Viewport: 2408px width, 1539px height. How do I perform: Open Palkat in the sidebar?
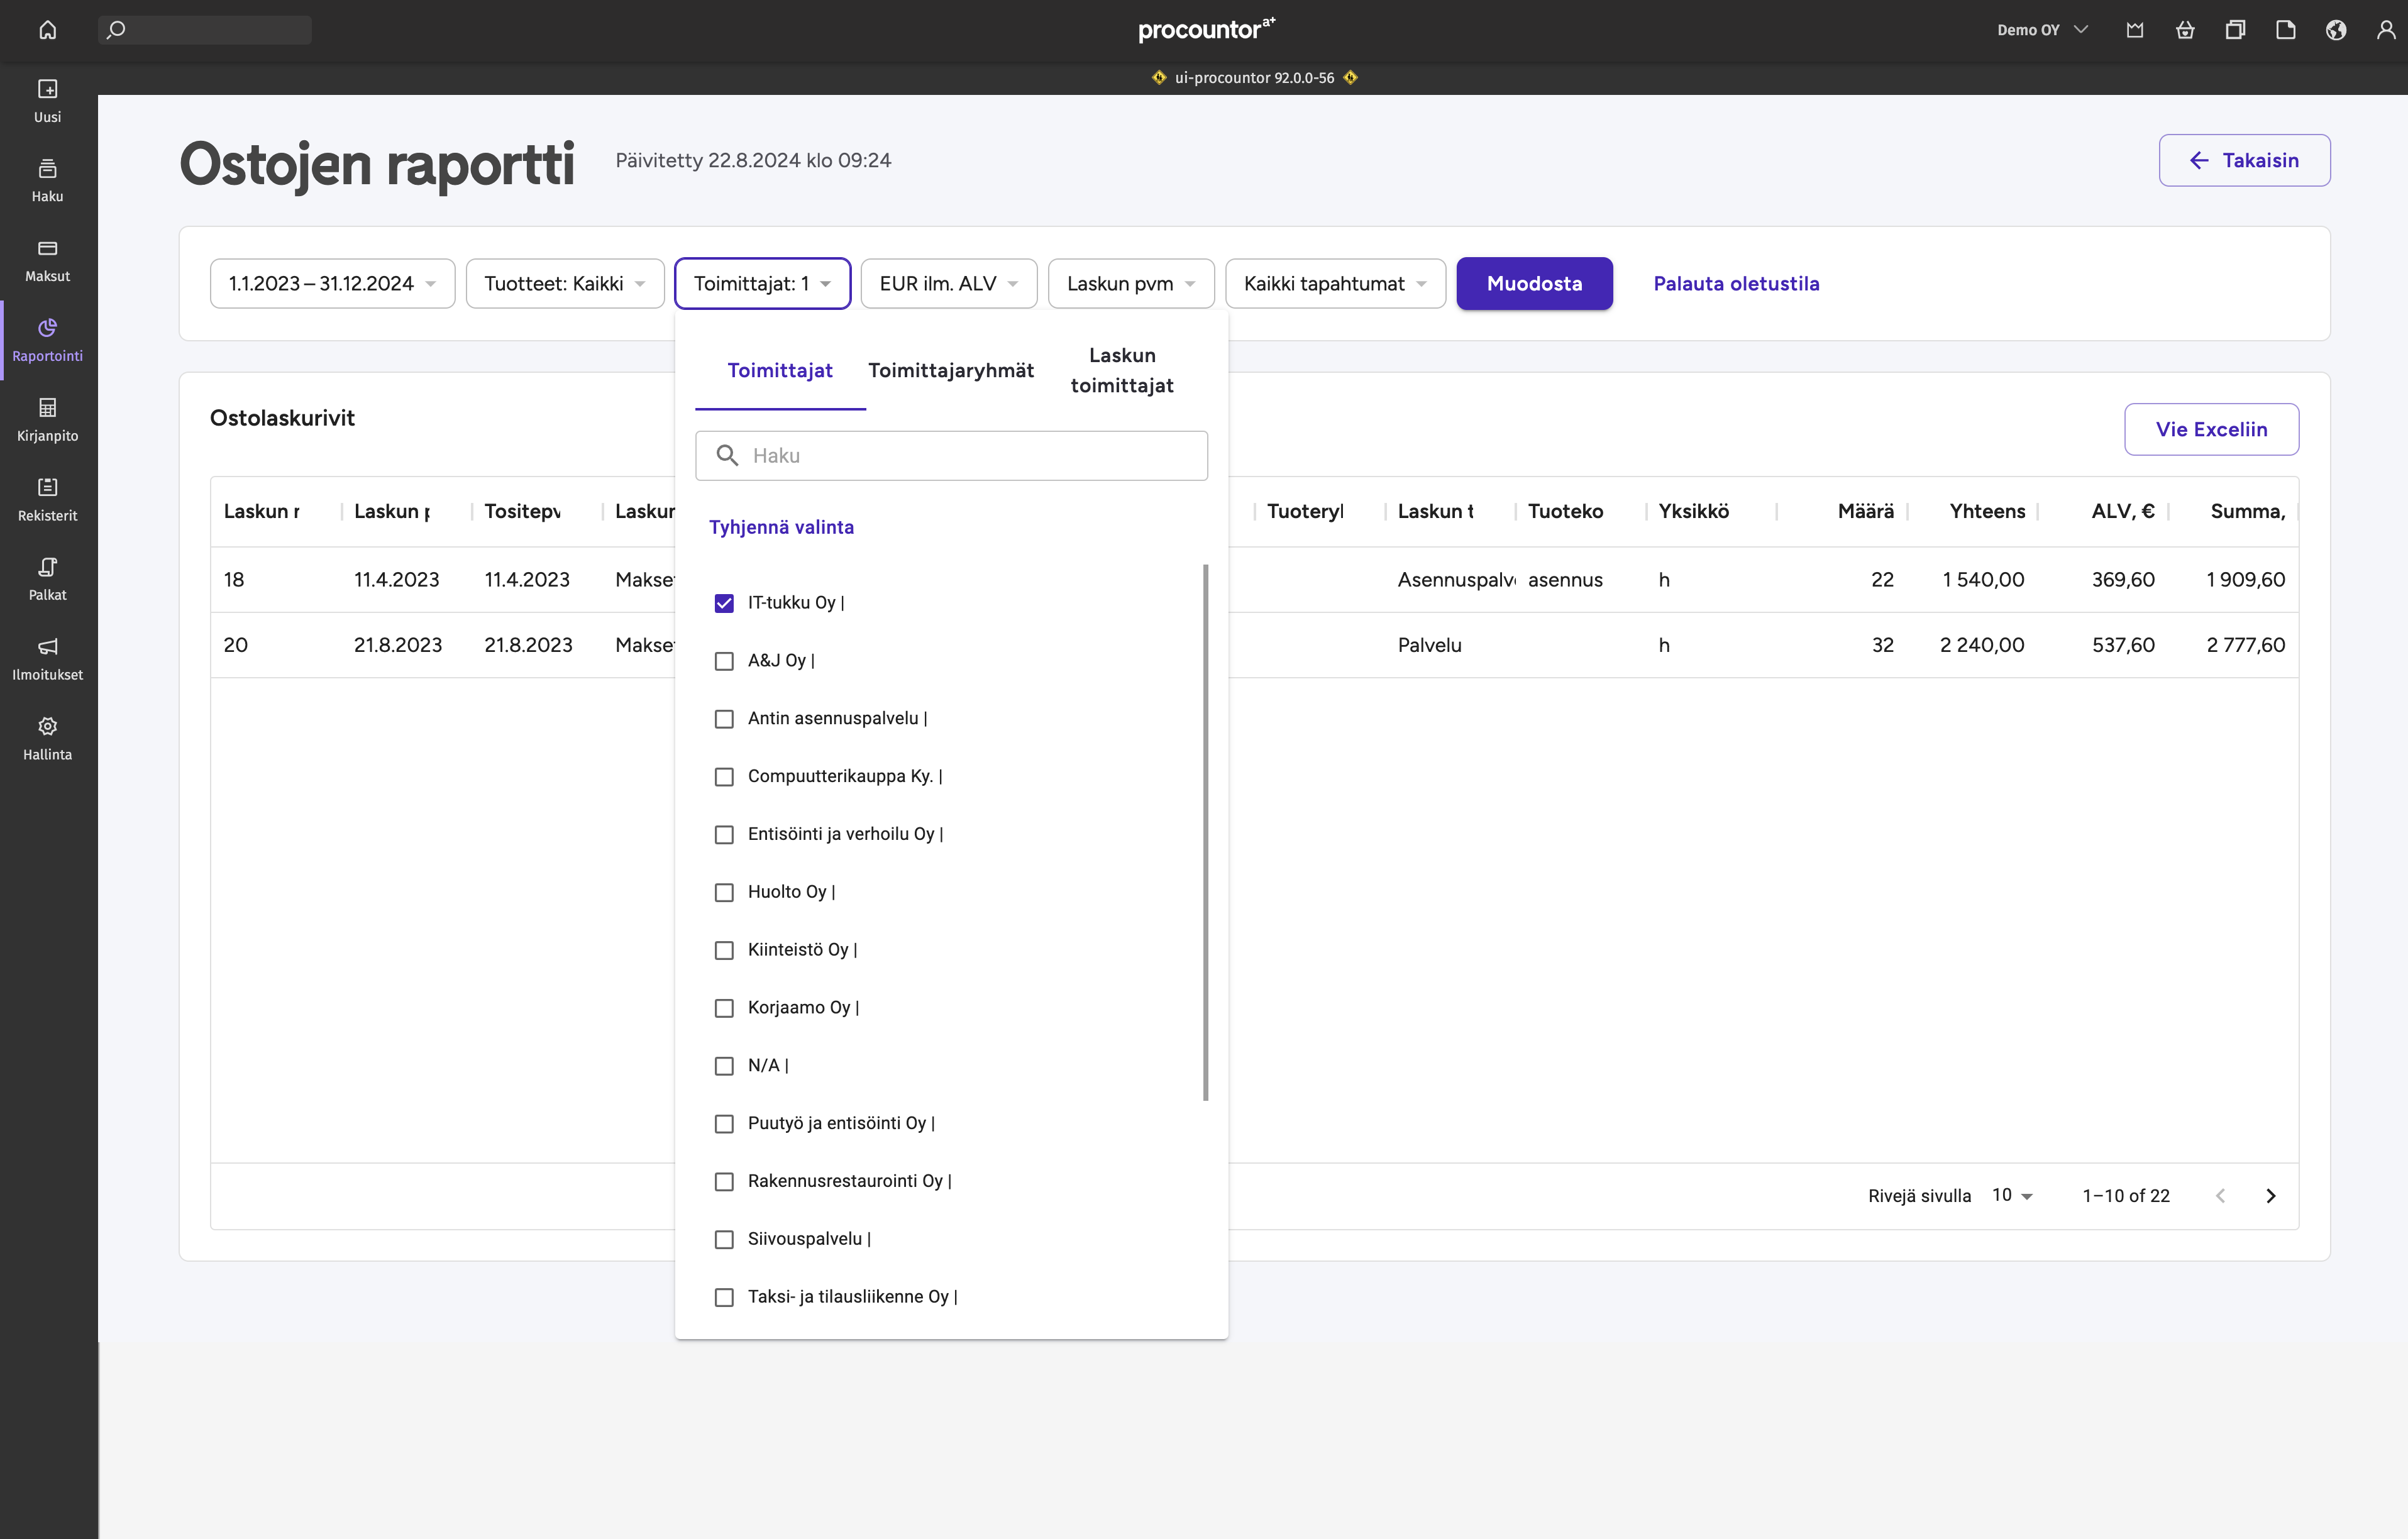coord(47,579)
